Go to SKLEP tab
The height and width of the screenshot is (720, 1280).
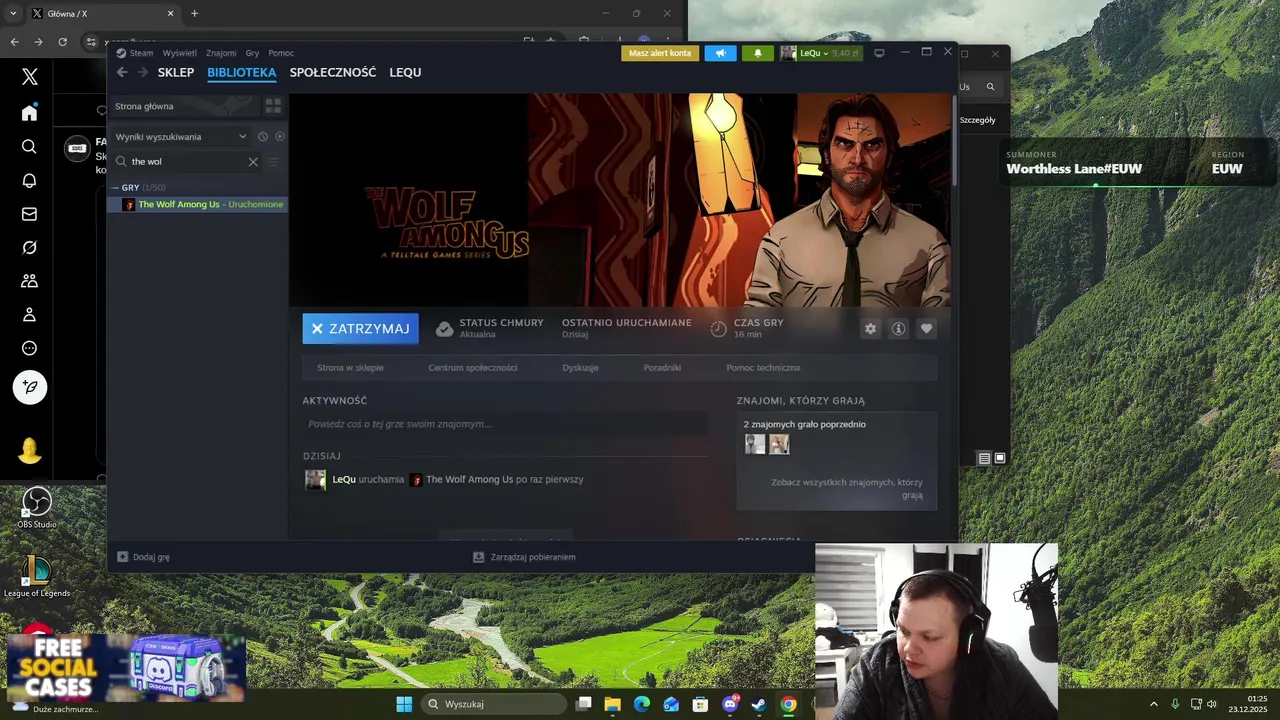tap(176, 72)
